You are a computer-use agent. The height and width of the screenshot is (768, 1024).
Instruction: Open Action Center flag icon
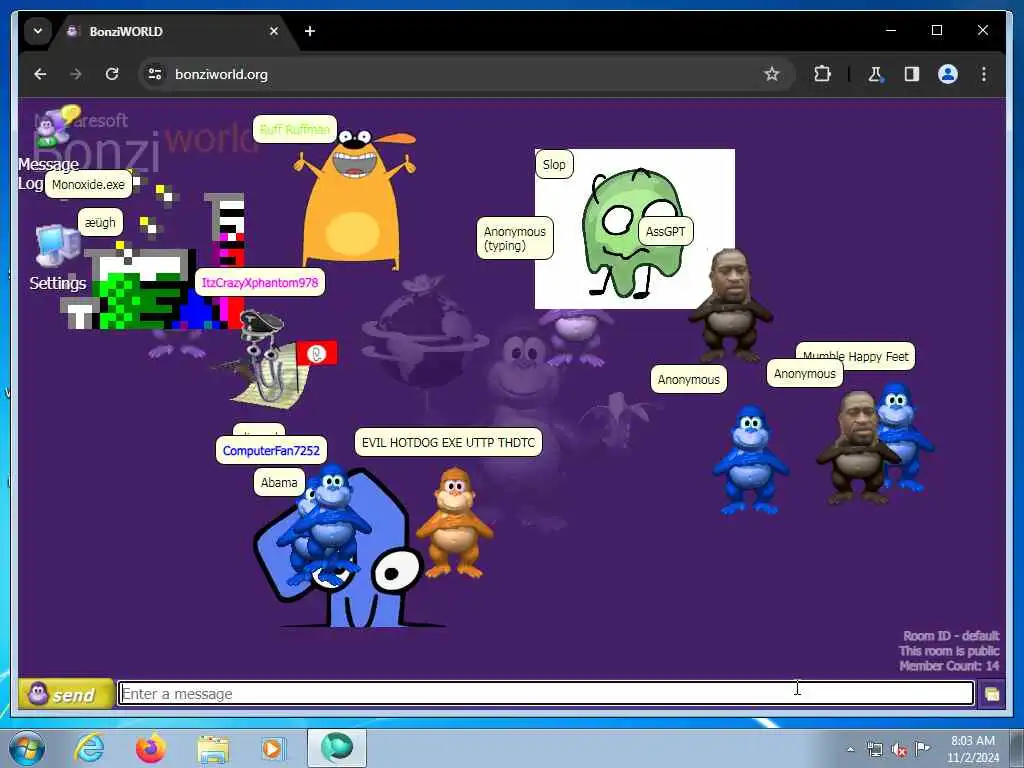922,748
